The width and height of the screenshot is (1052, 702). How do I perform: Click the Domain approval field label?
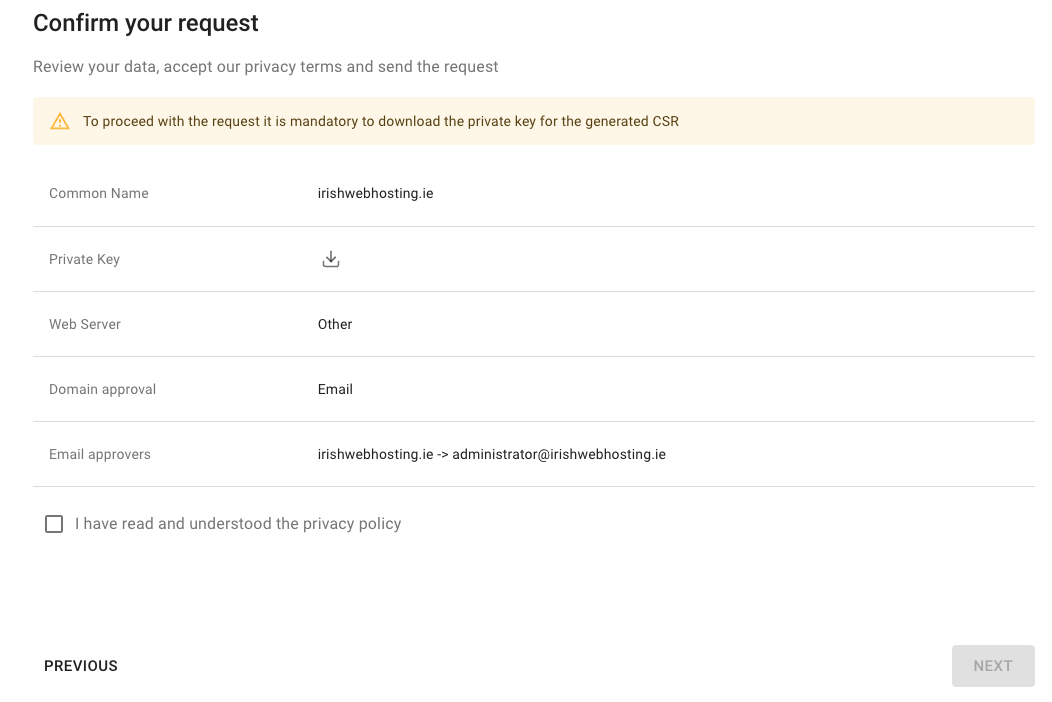(102, 390)
